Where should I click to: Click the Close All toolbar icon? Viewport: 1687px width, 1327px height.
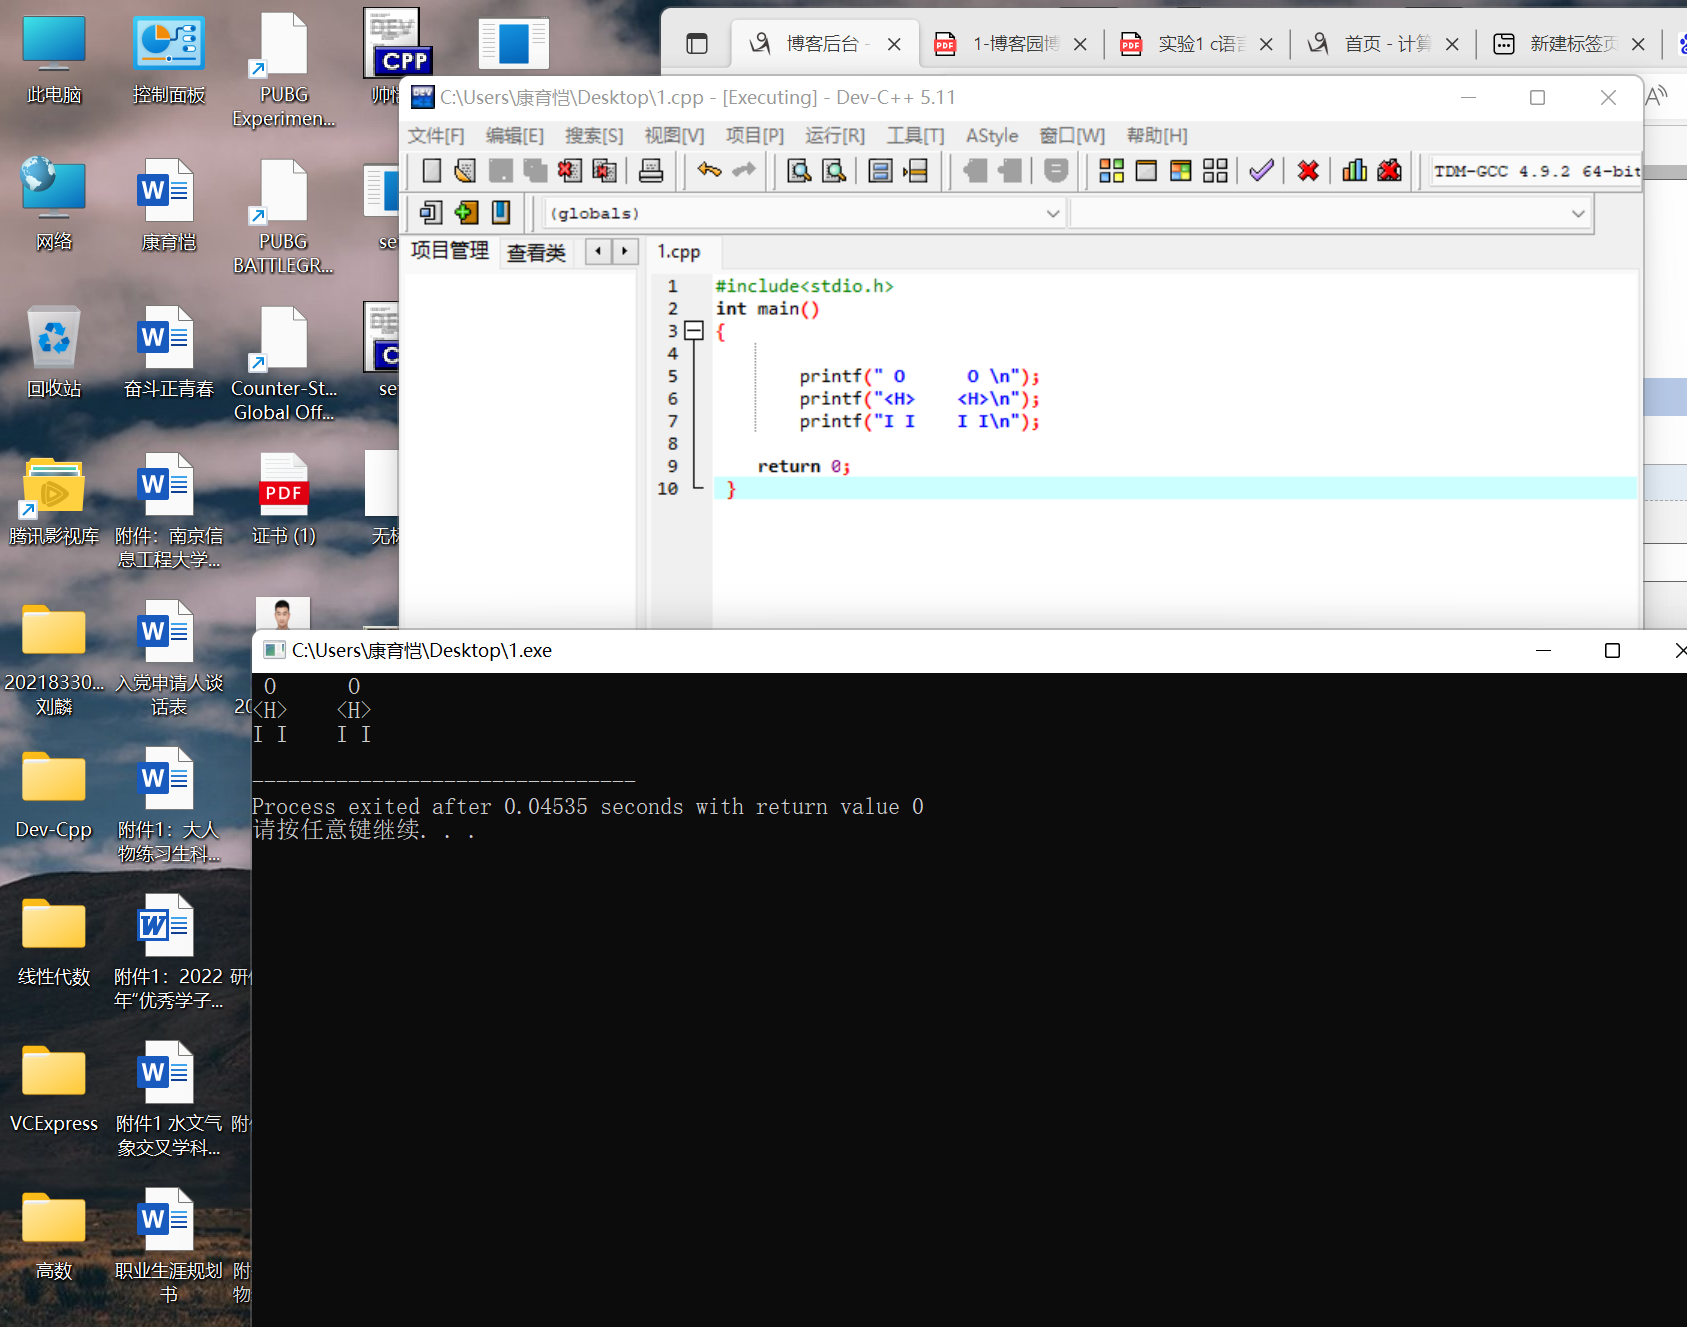coord(604,171)
